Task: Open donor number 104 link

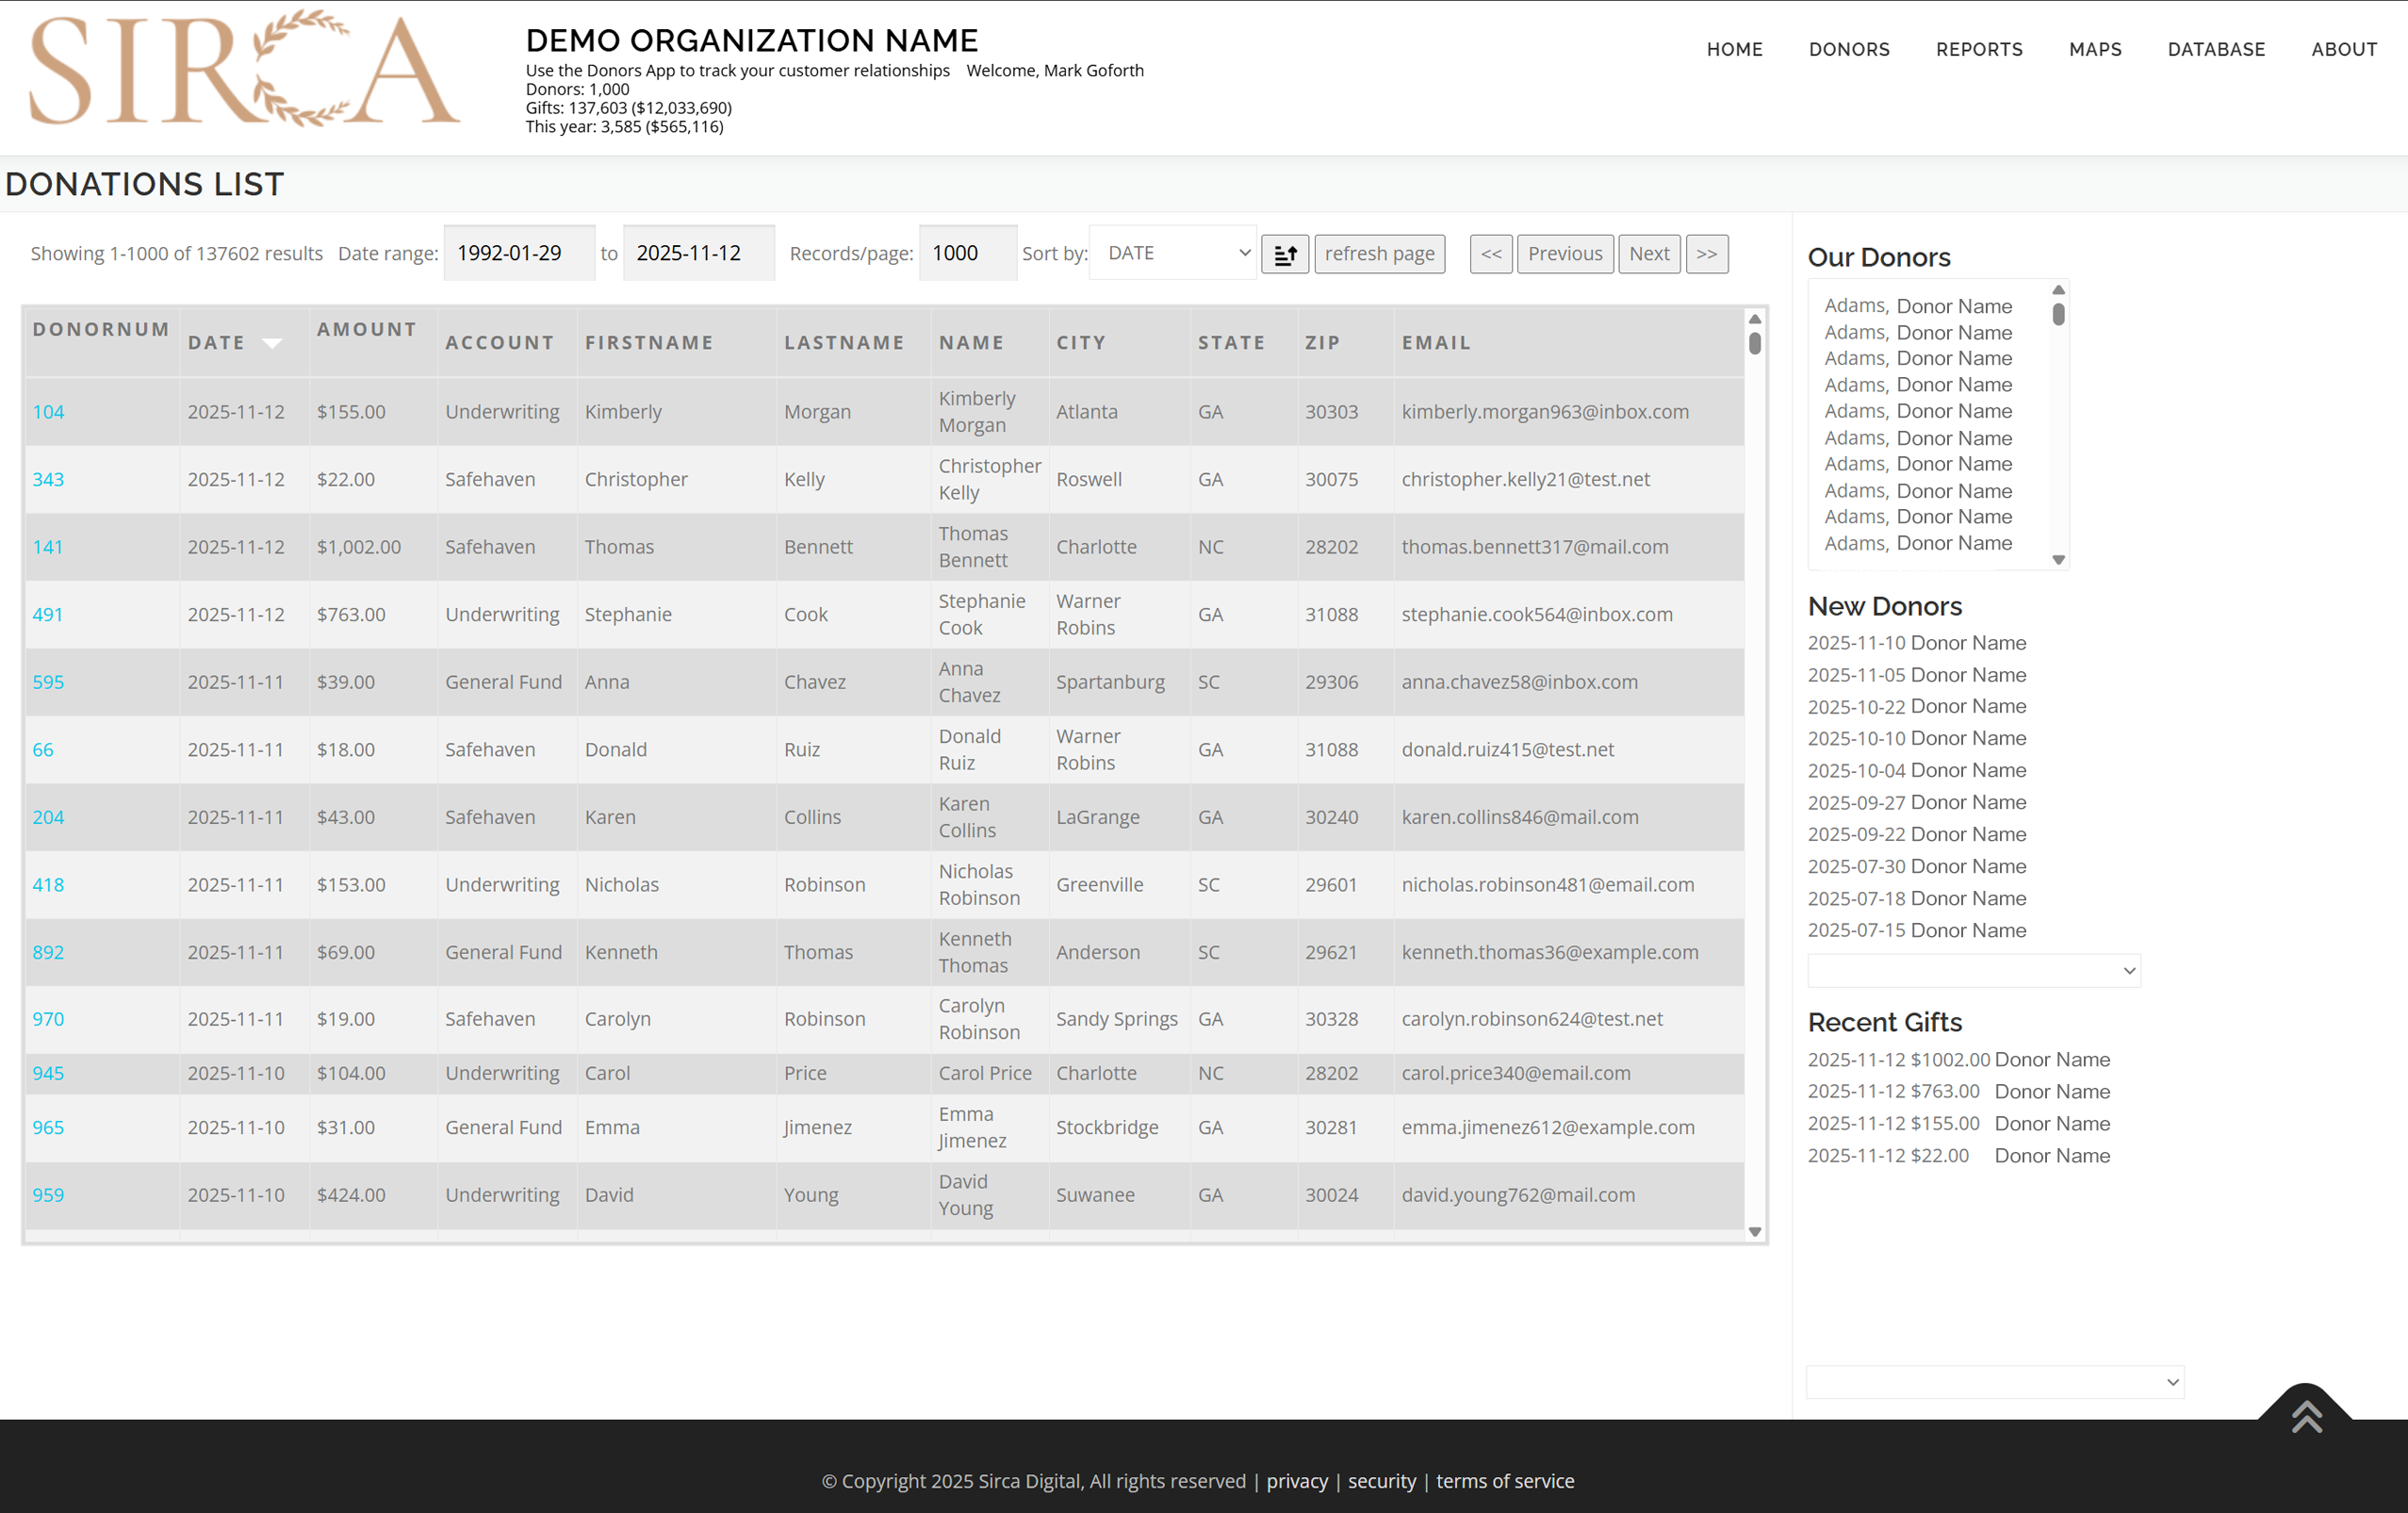Action: (x=48, y=412)
